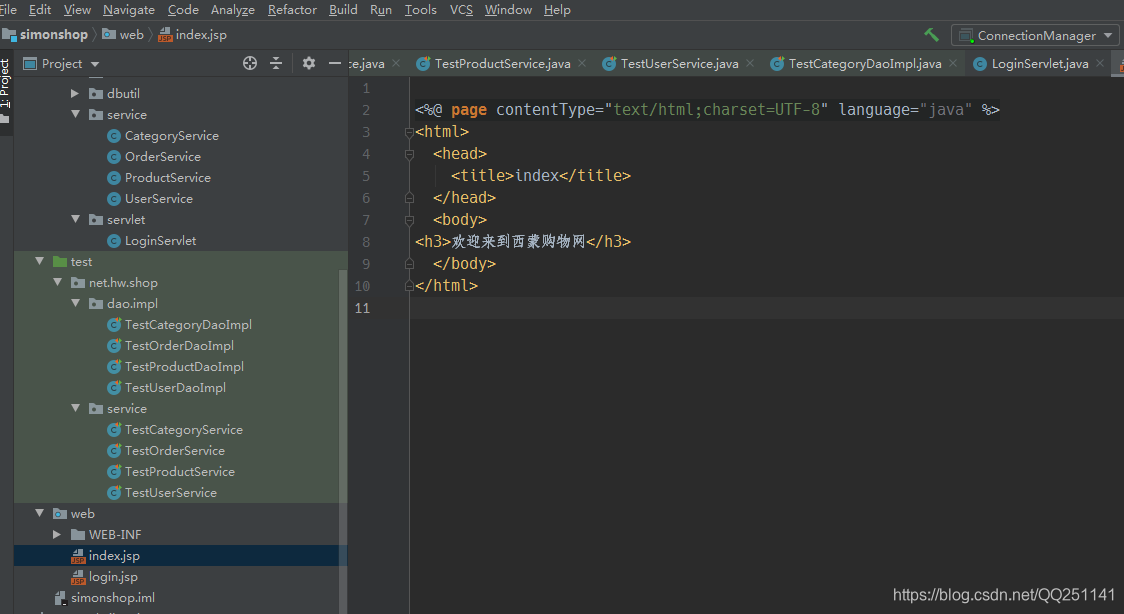Open the 1: Project side tool window tab
1124x614 pixels.
(x=6, y=90)
